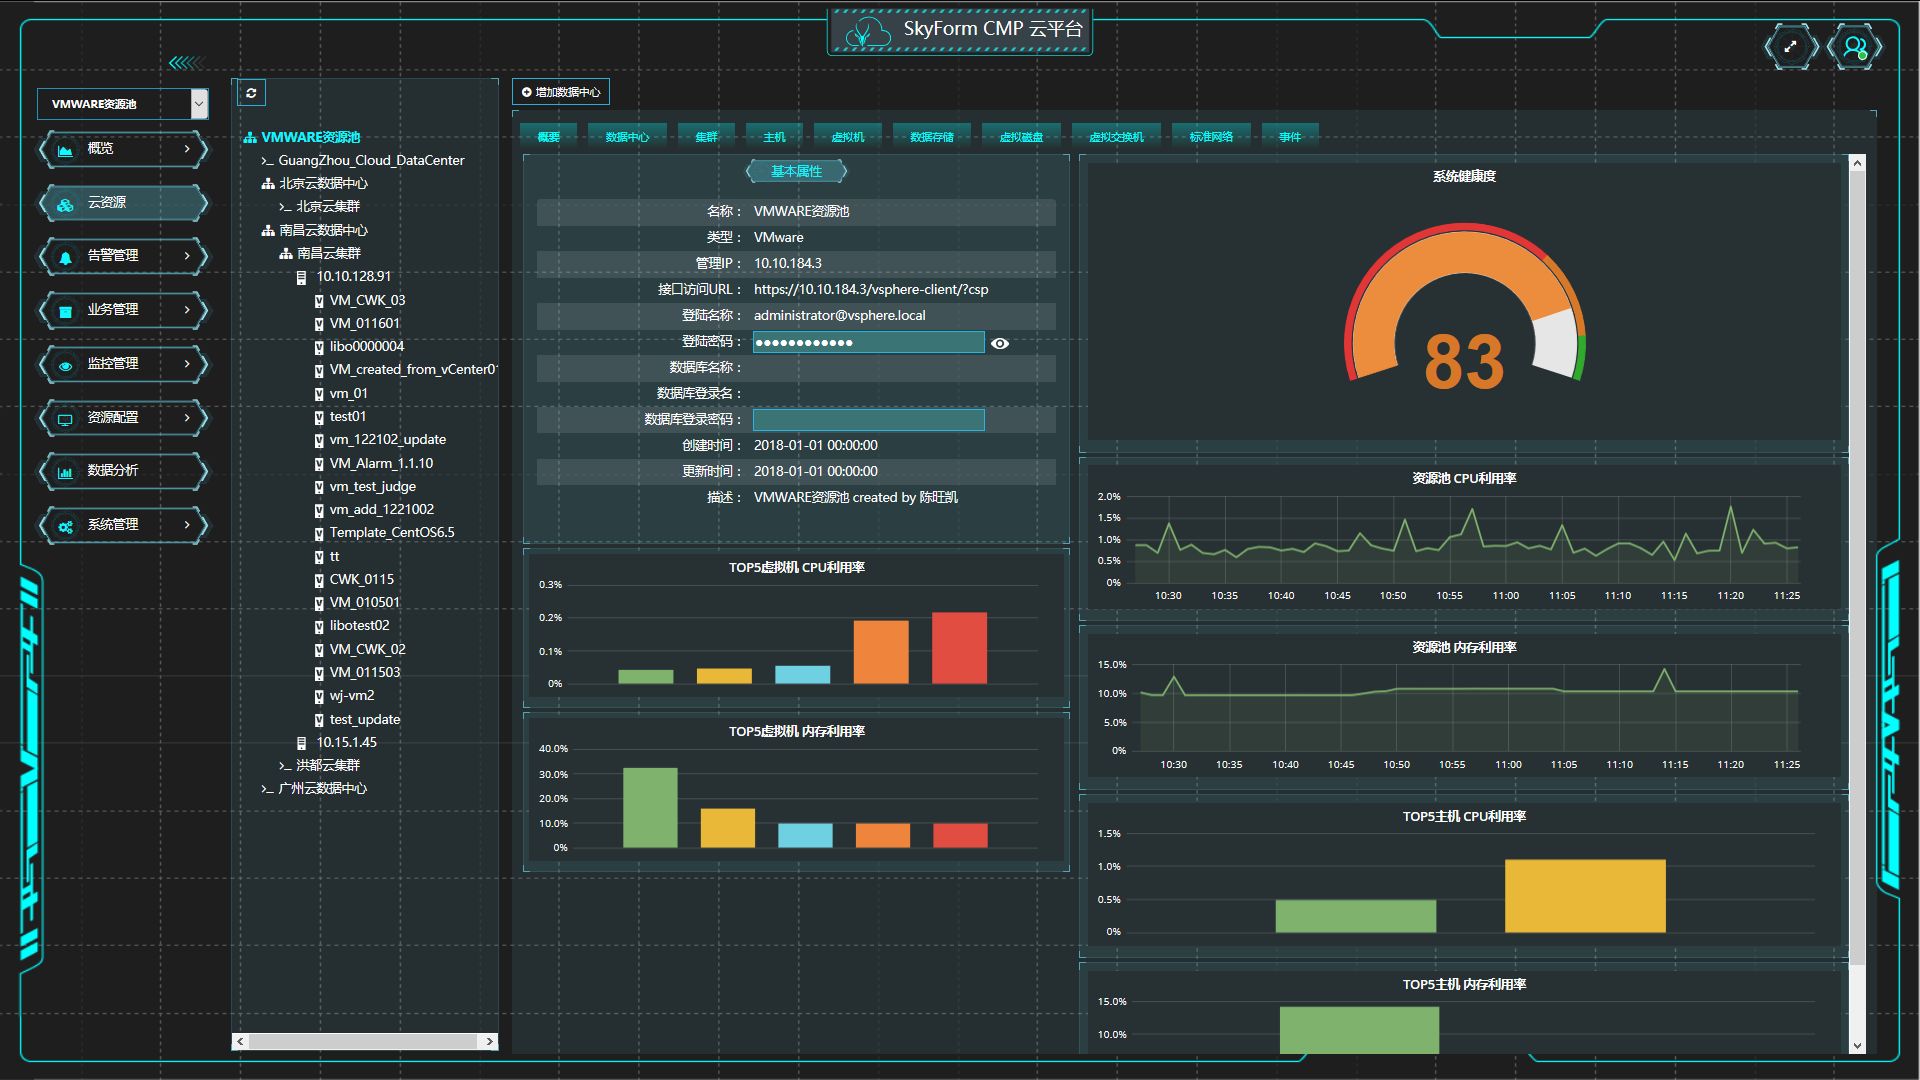Expand the 告警管理 menu chevron
This screenshot has height=1080, width=1920.
(187, 256)
